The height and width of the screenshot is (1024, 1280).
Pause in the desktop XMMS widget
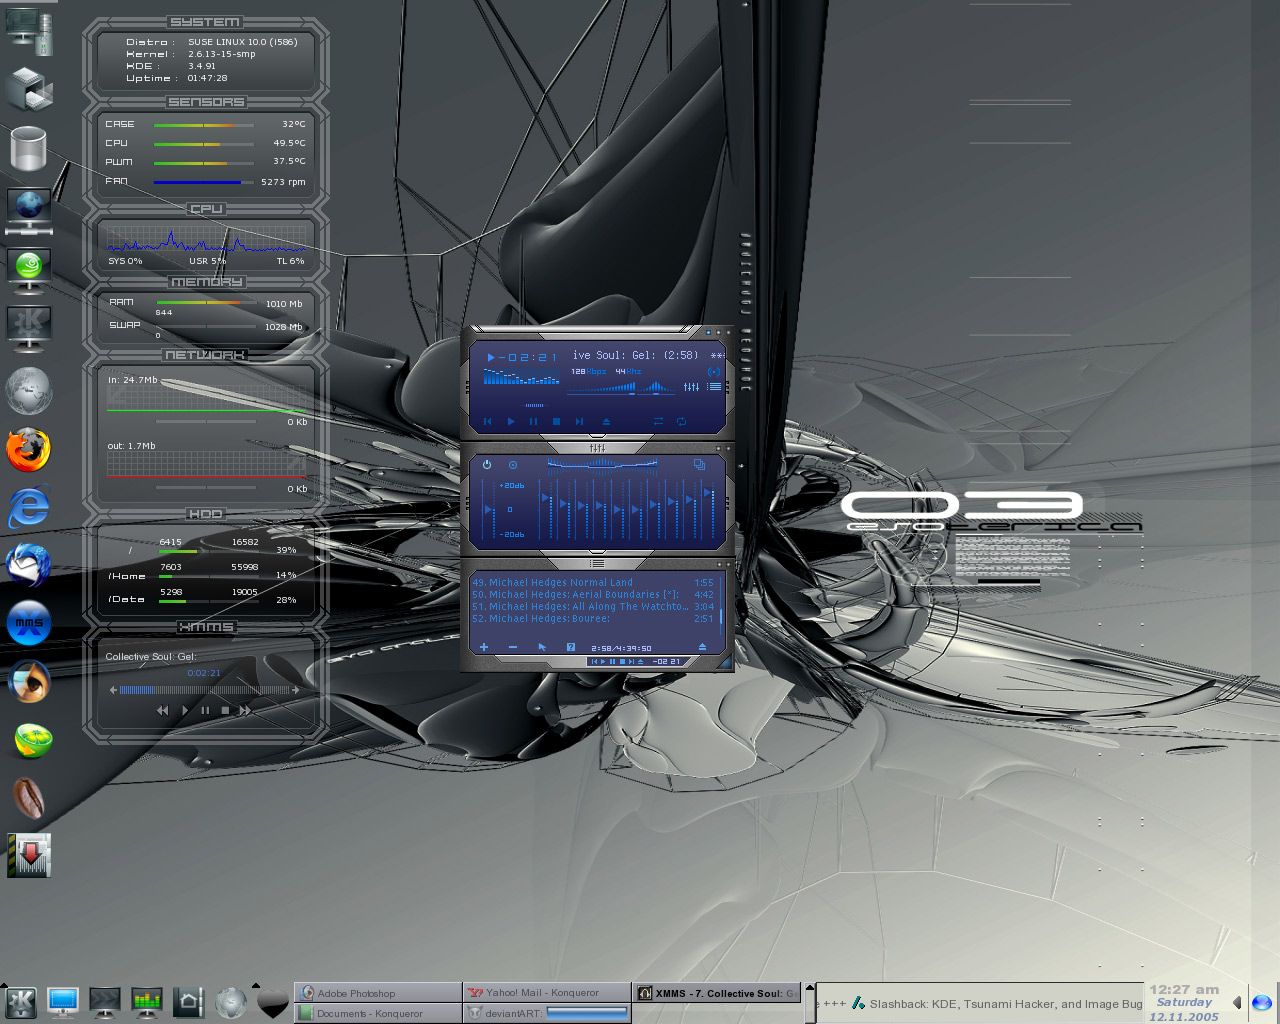coord(205,710)
